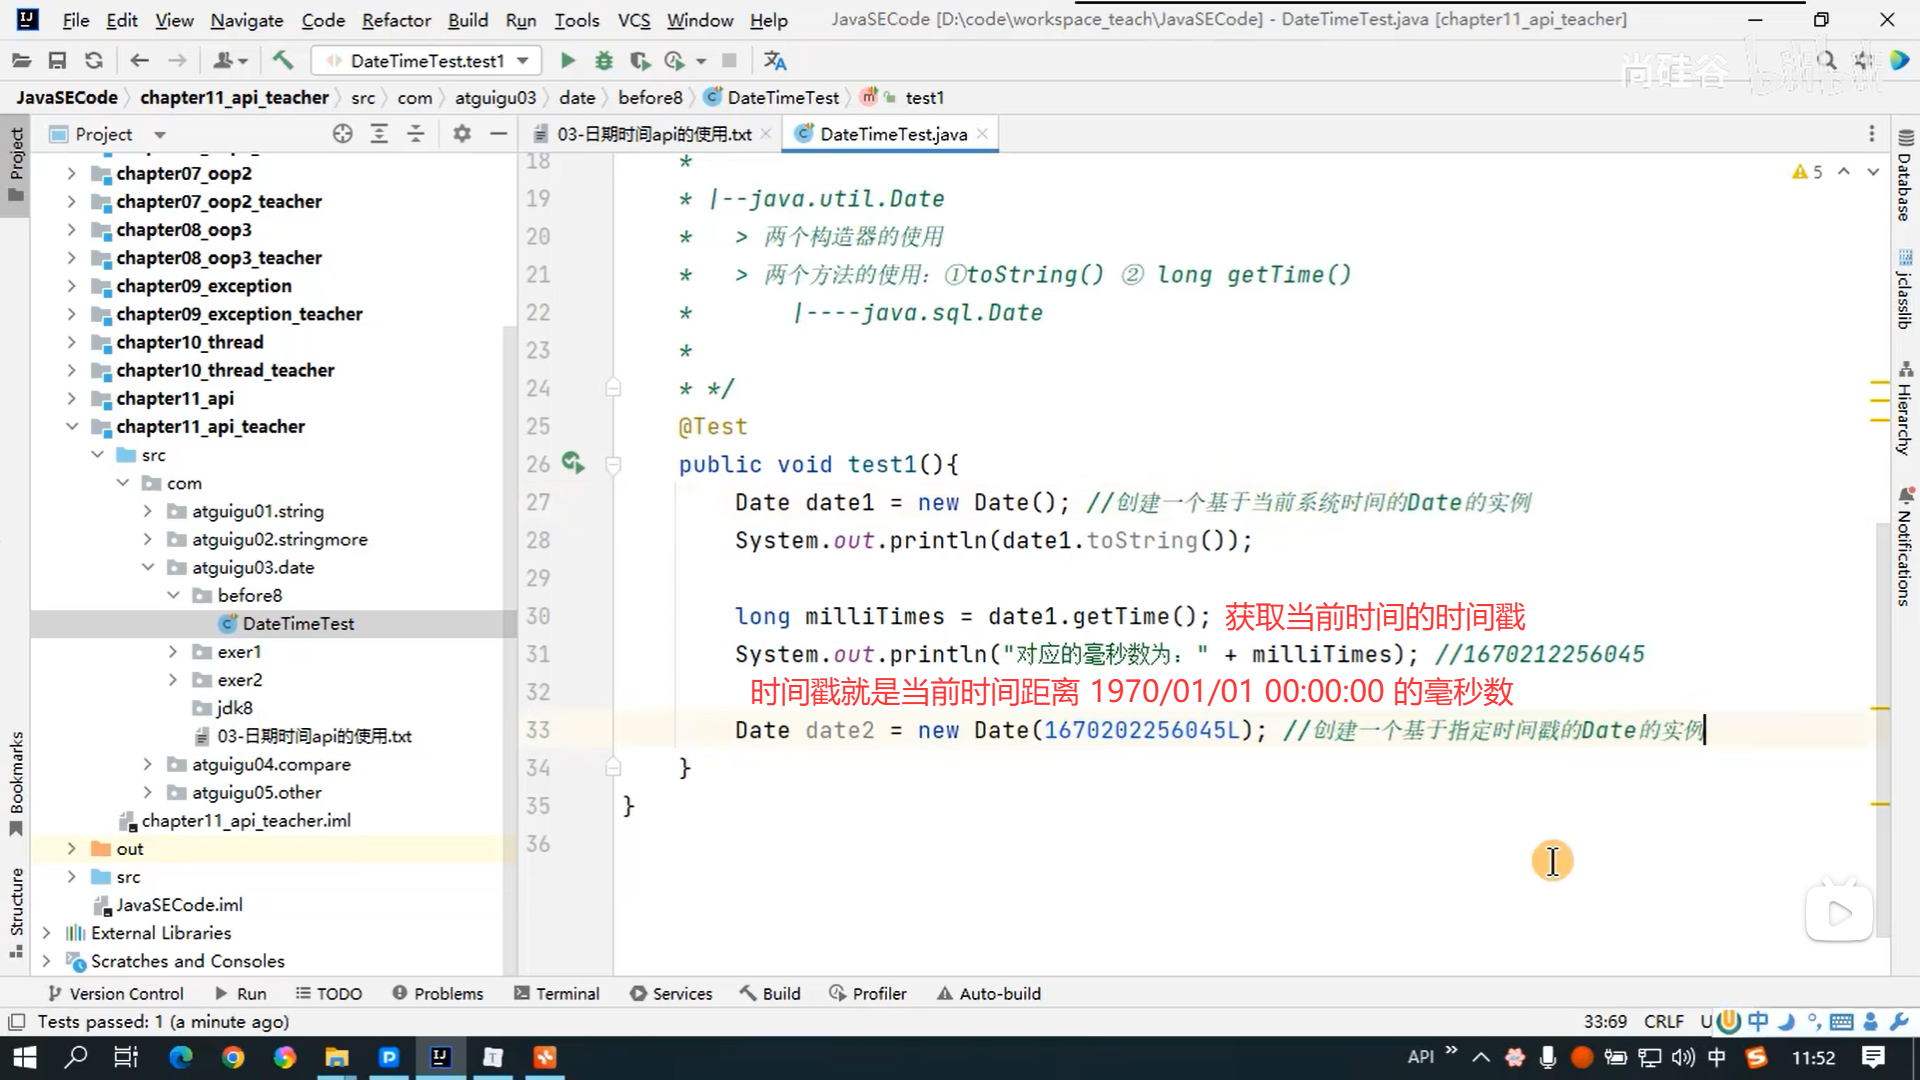This screenshot has width=1920, height=1080.
Task: Open Project panel settings gear
Action: tap(461, 134)
